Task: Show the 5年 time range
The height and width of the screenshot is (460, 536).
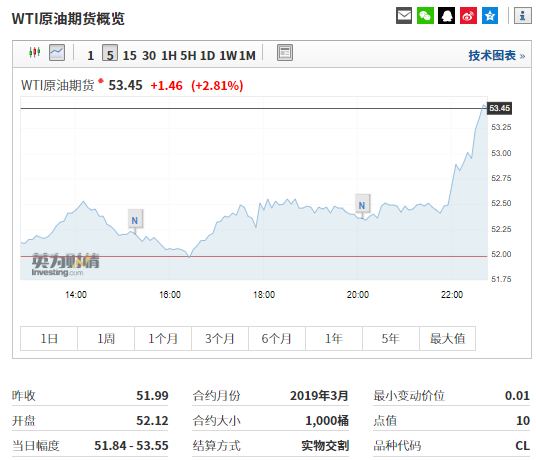Action: click(x=391, y=338)
